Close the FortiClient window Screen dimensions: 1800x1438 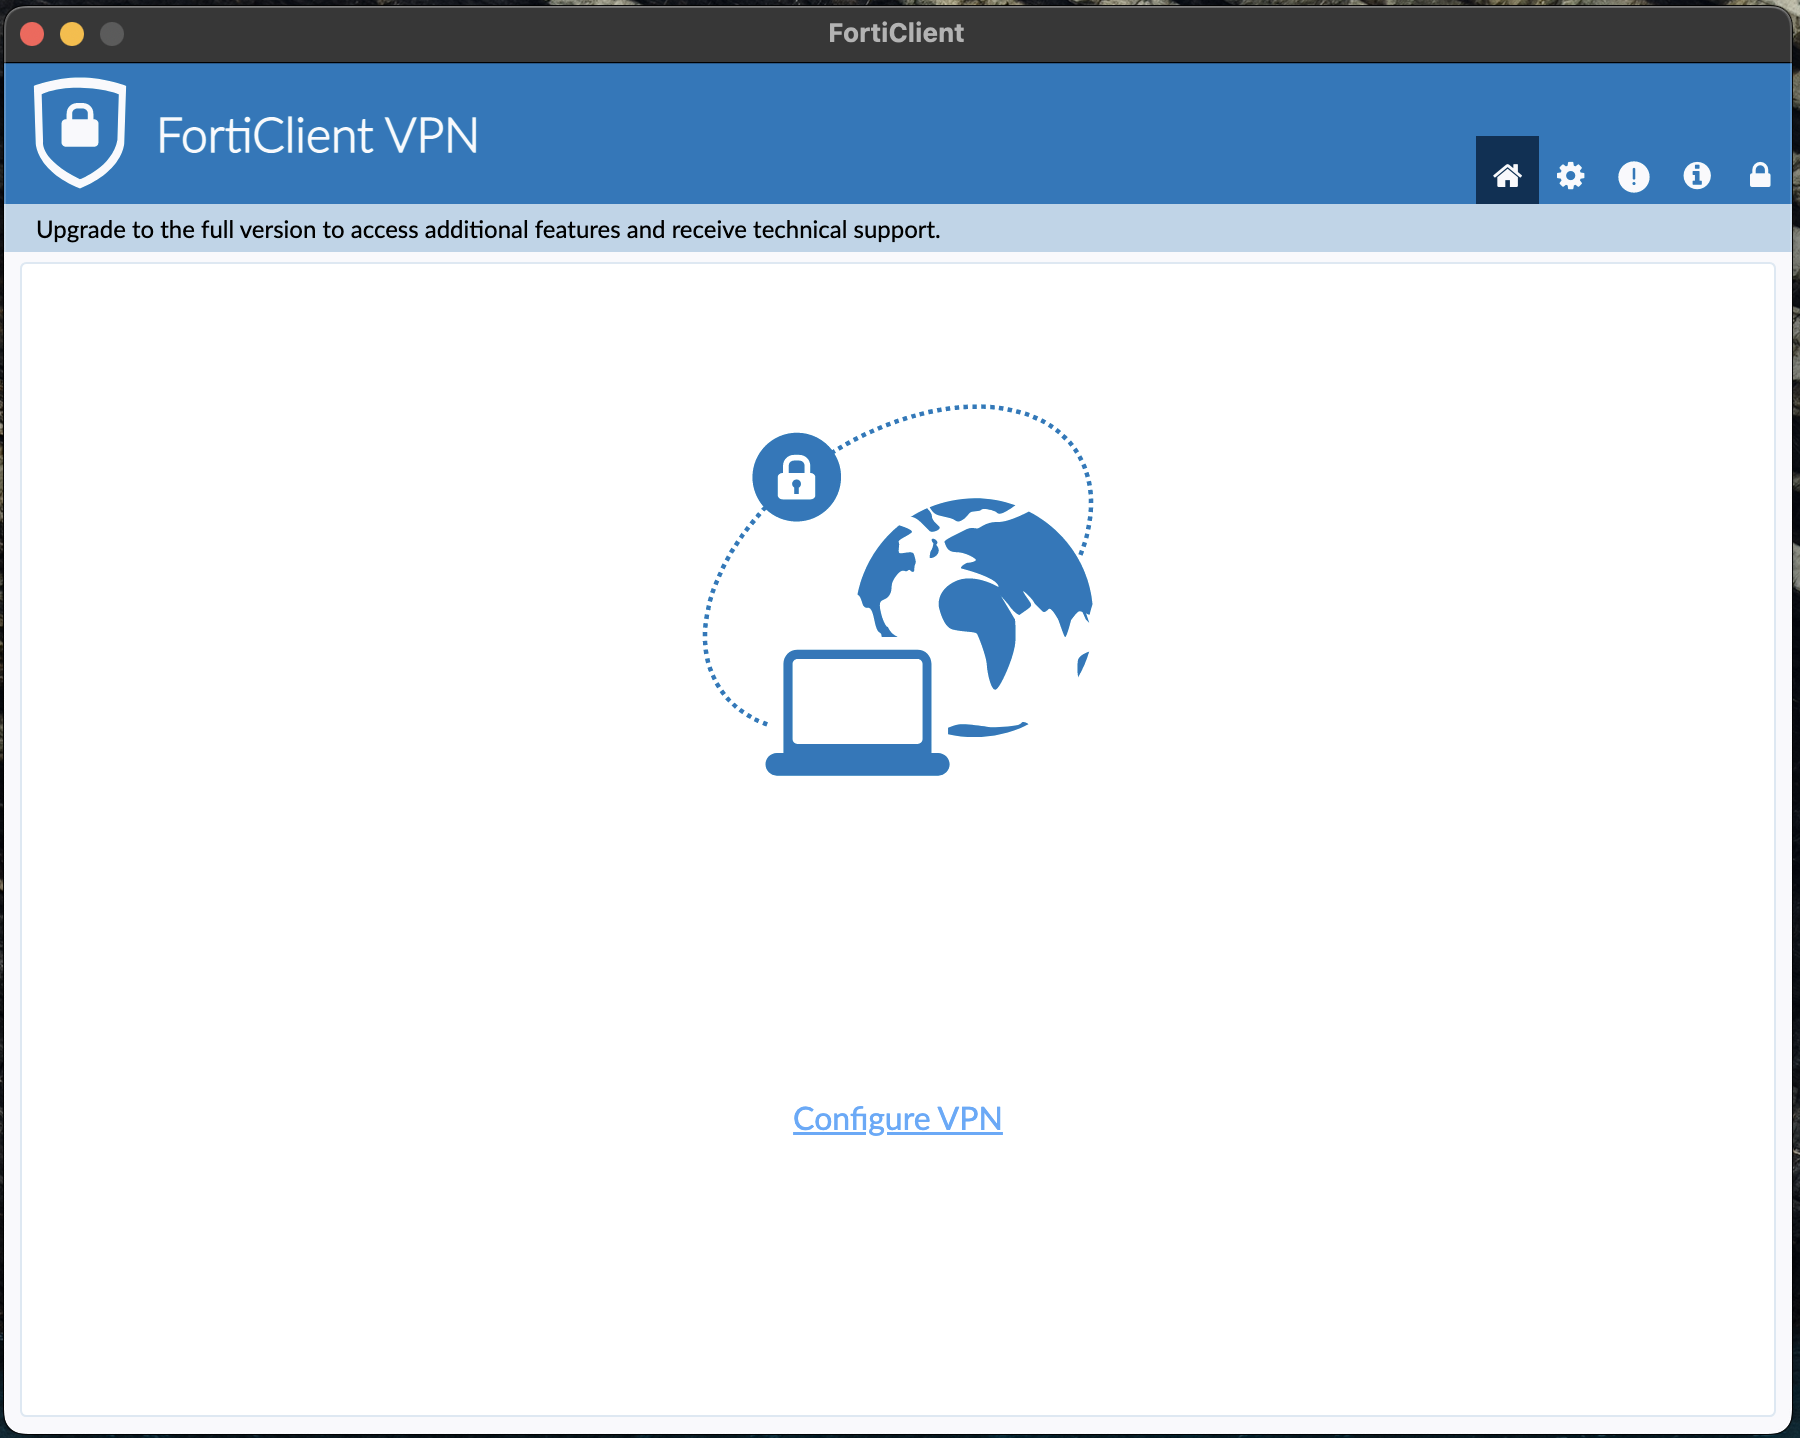[32, 34]
